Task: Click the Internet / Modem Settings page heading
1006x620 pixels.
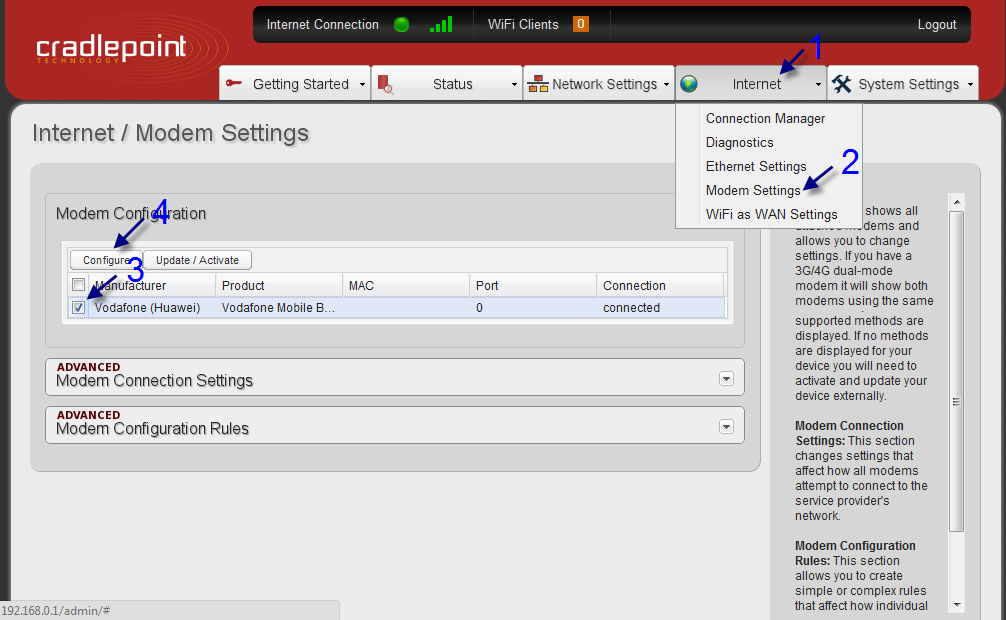Action: click(171, 133)
